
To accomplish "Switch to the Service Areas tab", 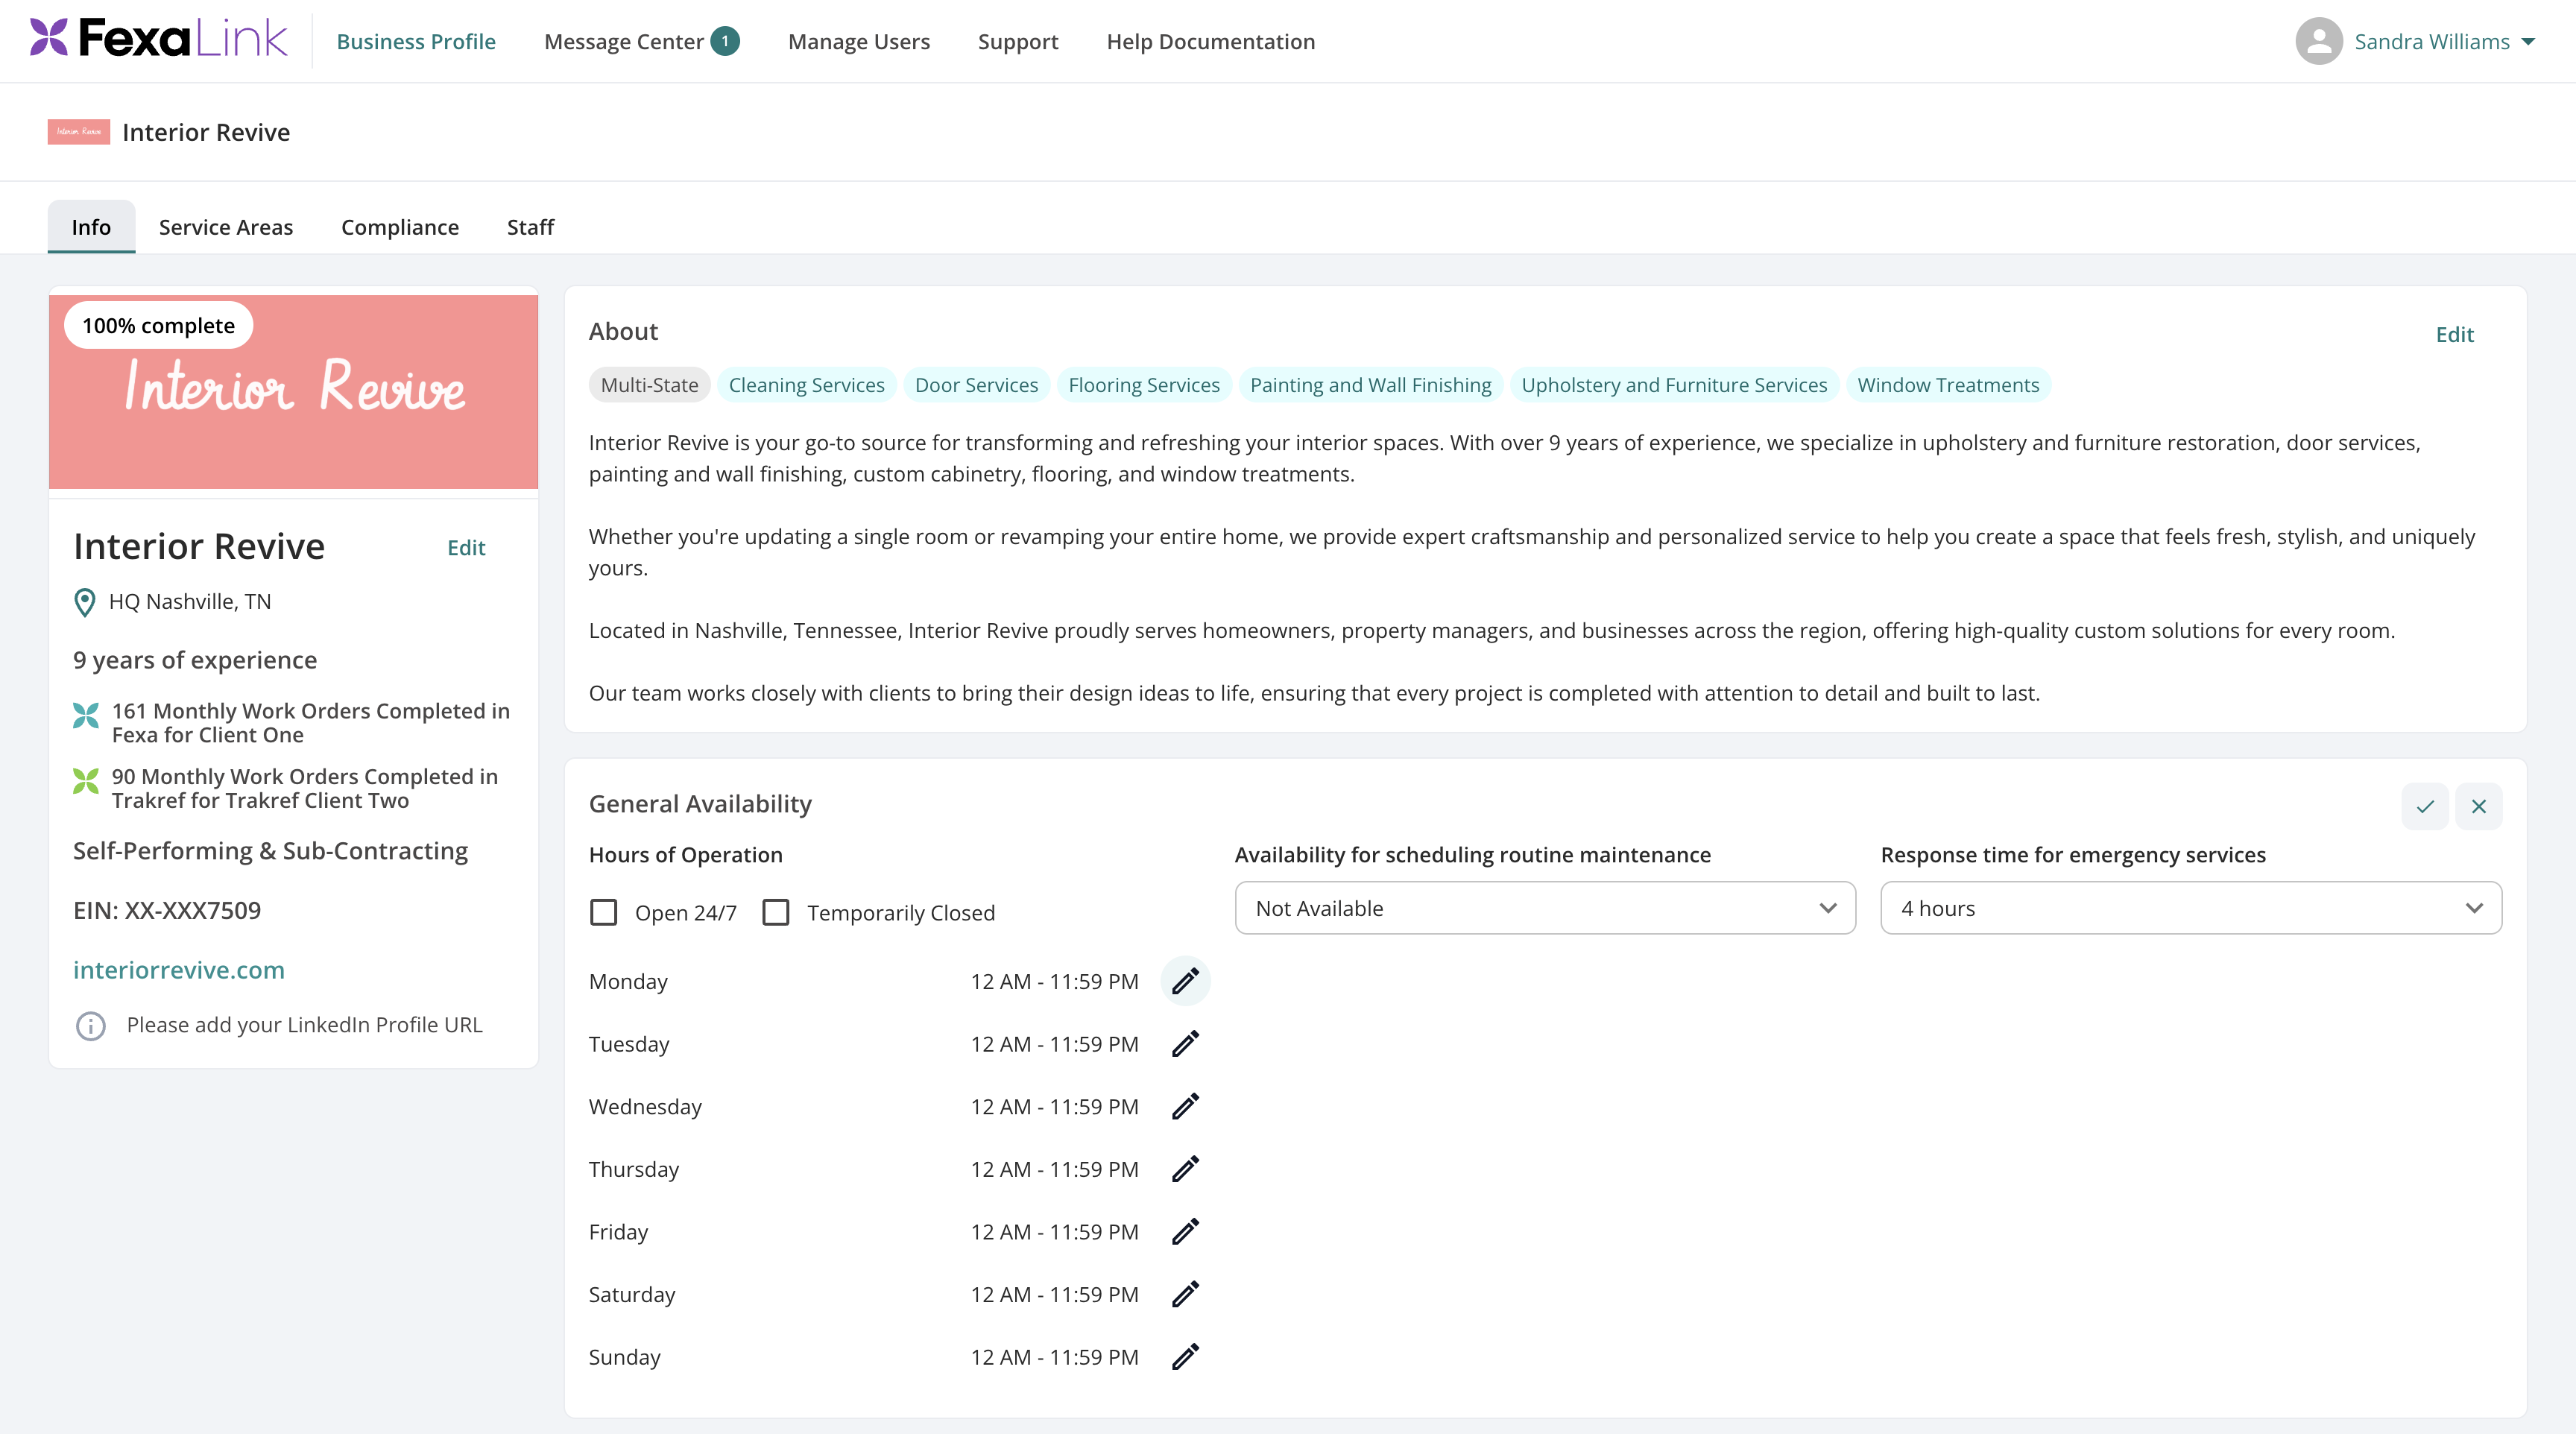I will click(x=226, y=227).
